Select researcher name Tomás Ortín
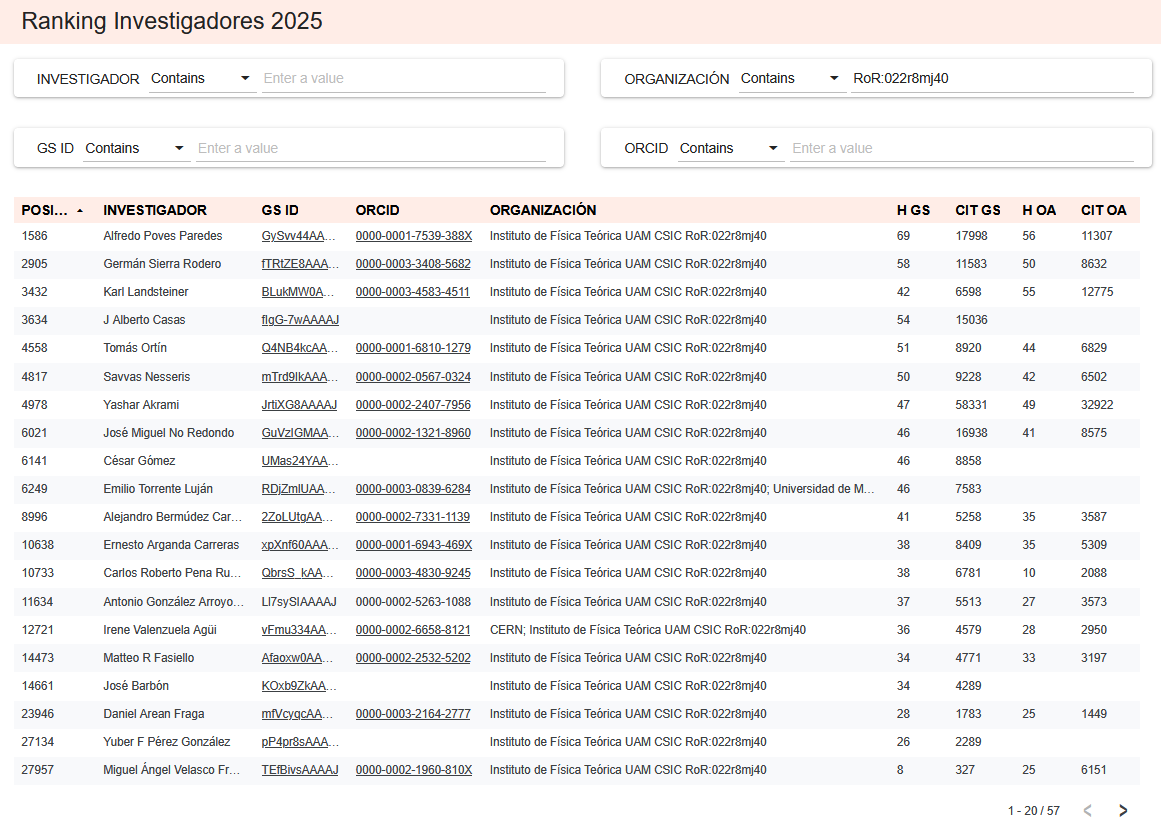 point(135,348)
